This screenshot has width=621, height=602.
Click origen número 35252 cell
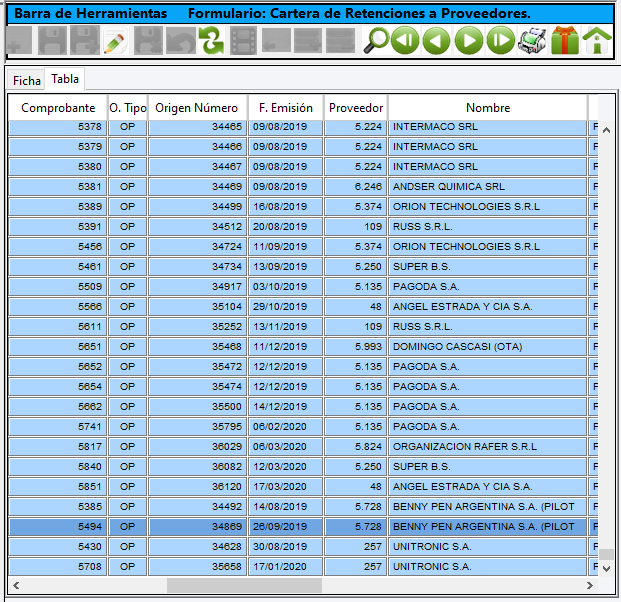198,327
